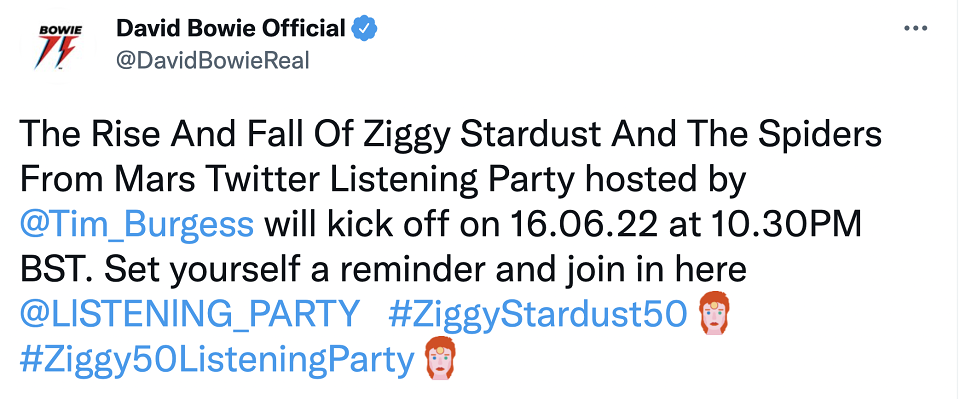
Task: Click the blue verified checkmark badge
Action: [366, 28]
